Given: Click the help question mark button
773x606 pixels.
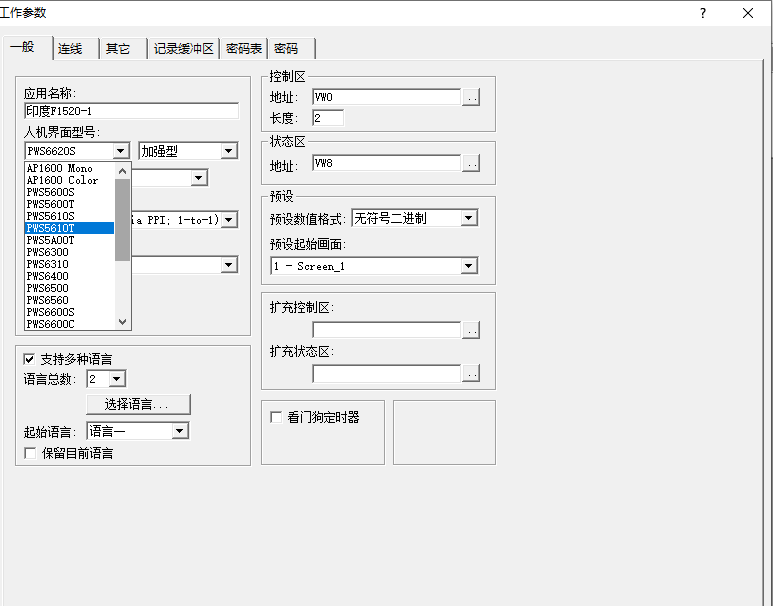Looking at the screenshot, I should (703, 13).
